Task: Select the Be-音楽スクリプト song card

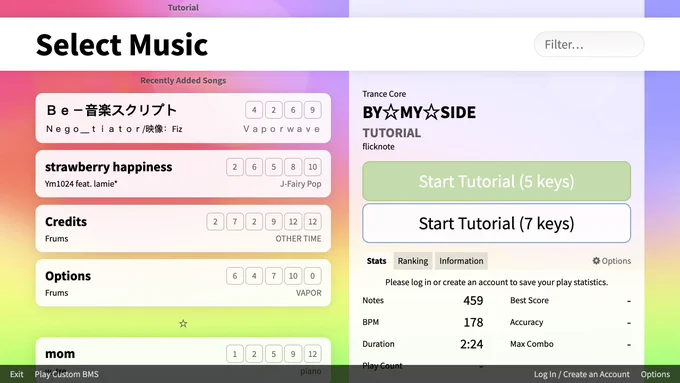Action: pos(183,118)
